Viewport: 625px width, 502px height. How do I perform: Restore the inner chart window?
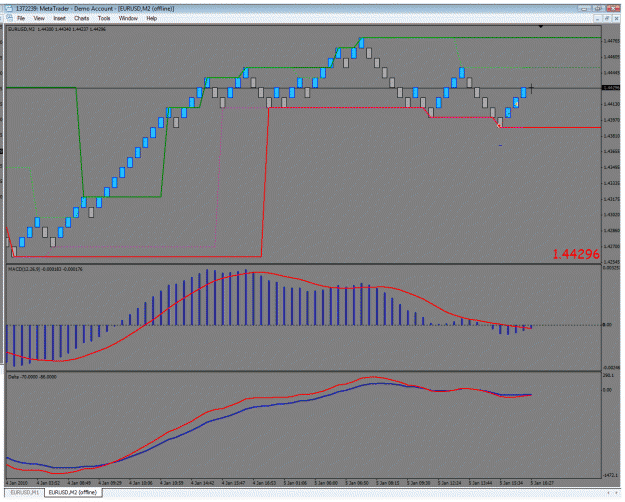[x=607, y=19]
